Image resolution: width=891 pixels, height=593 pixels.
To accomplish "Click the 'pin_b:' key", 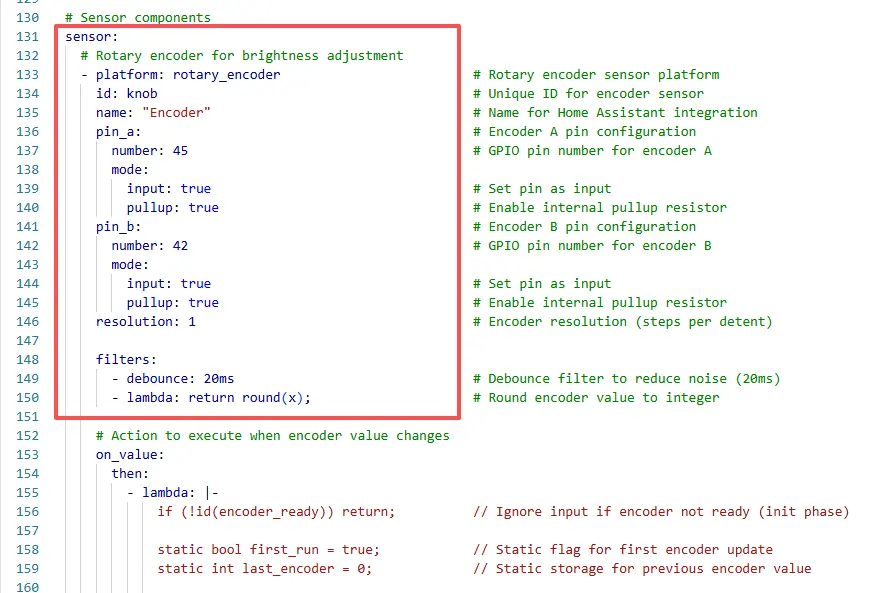I will (x=118, y=226).
